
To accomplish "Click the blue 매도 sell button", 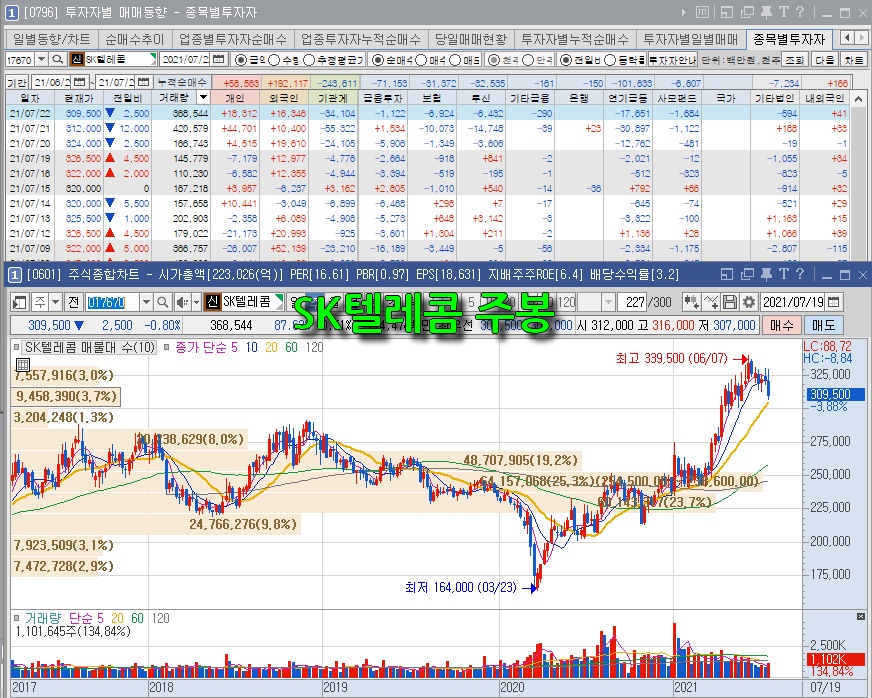I will pyautogui.click(x=824, y=325).
